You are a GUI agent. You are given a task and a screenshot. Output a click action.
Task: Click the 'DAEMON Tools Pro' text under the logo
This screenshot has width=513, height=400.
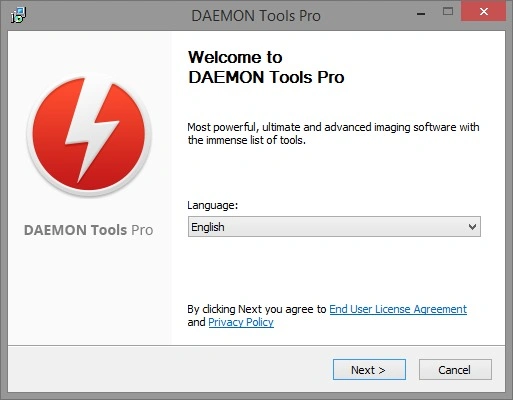pyautogui.click(x=88, y=230)
